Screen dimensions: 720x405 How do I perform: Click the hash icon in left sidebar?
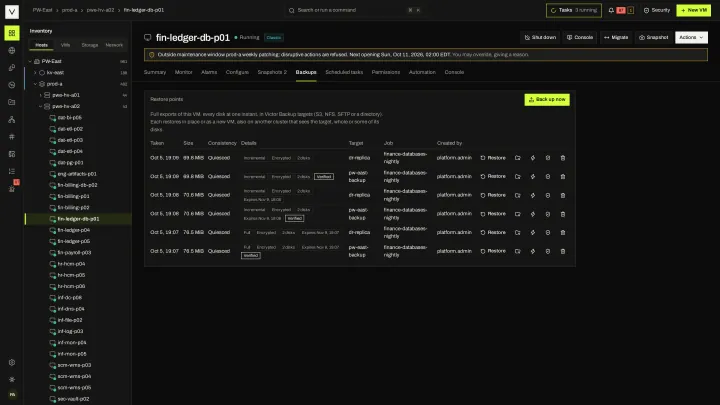tap(11, 137)
